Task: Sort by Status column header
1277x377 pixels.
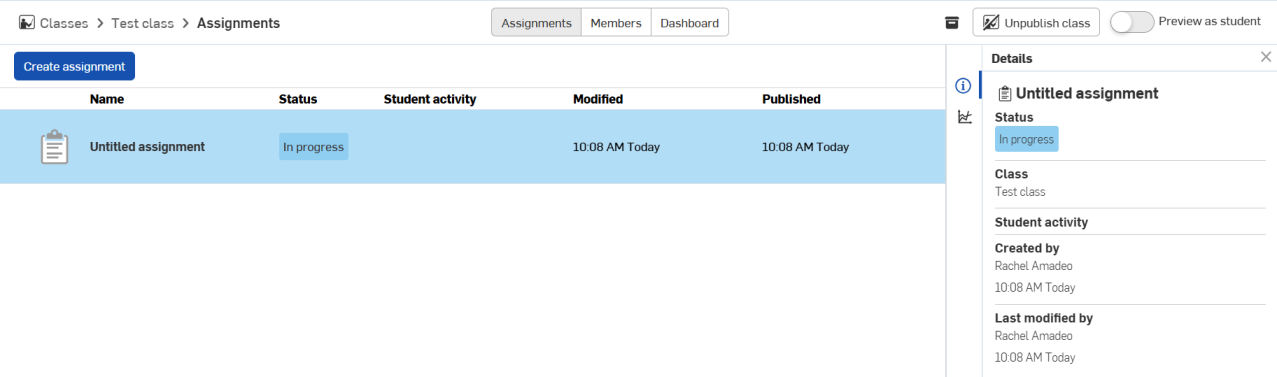Action: pyautogui.click(x=298, y=99)
